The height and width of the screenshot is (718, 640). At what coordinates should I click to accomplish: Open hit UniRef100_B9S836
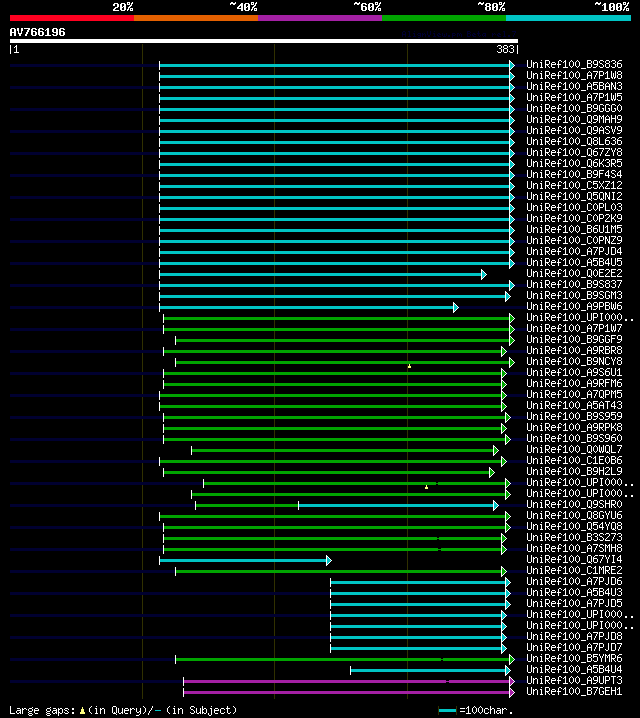pos(574,65)
